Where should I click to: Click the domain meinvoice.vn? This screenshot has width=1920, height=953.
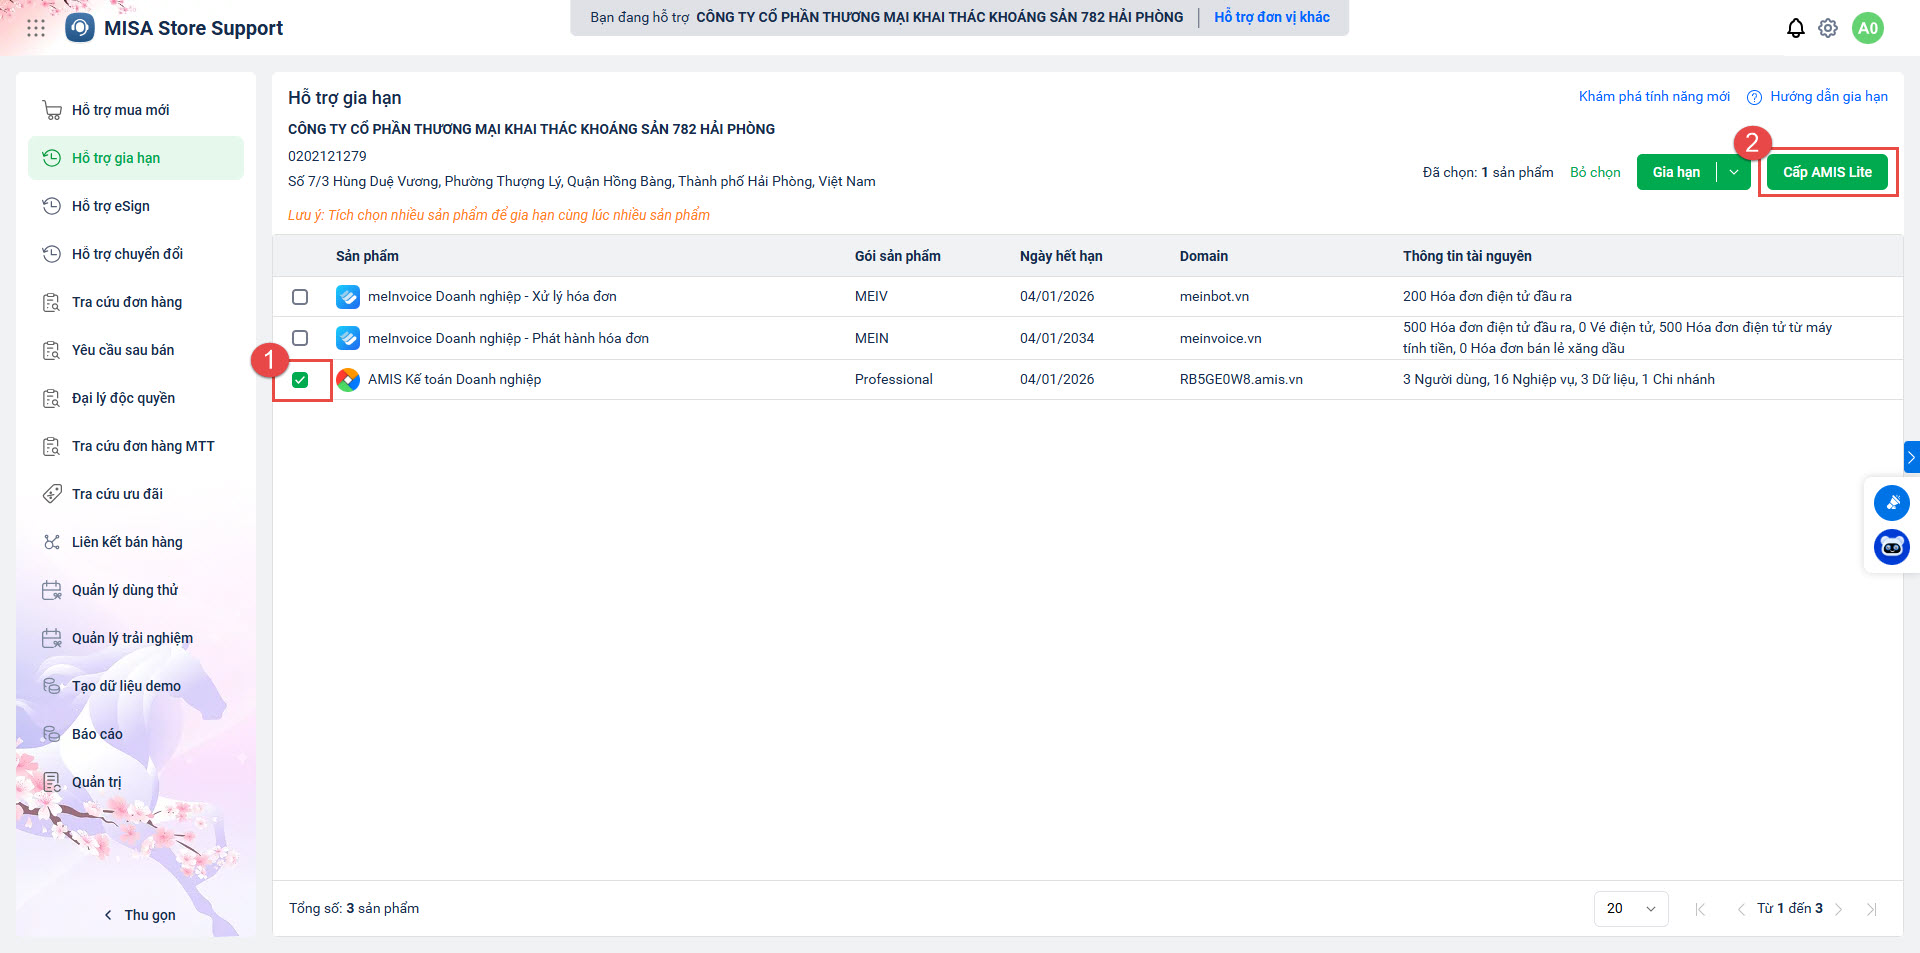click(1221, 339)
